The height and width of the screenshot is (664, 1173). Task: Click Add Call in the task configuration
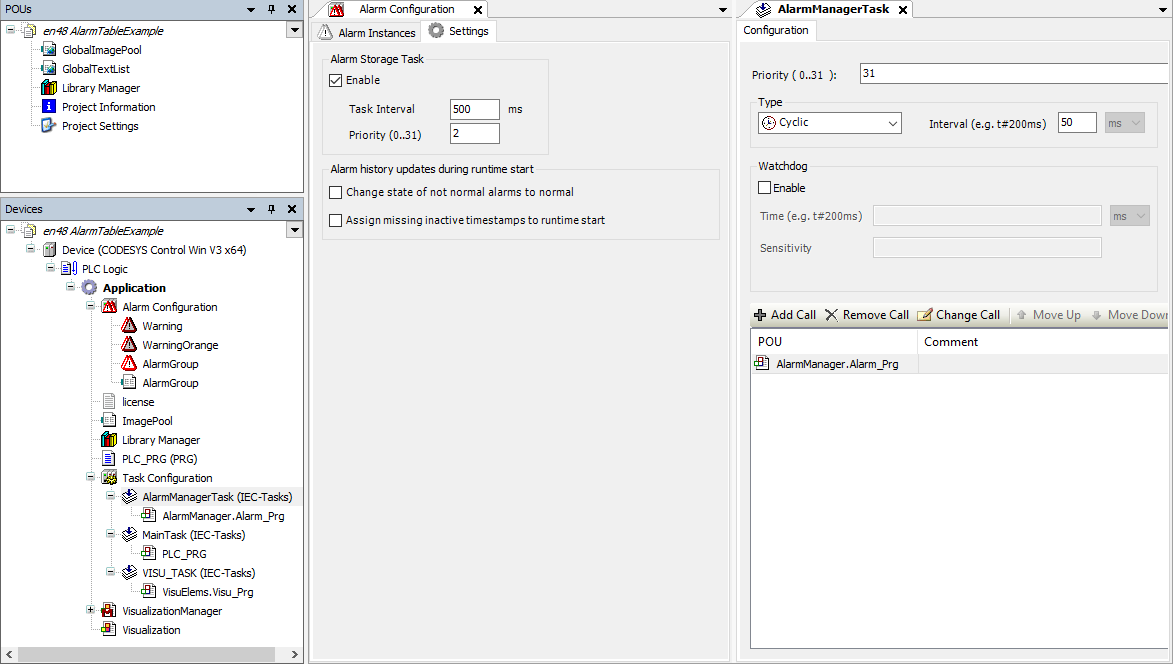tap(785, 314)
